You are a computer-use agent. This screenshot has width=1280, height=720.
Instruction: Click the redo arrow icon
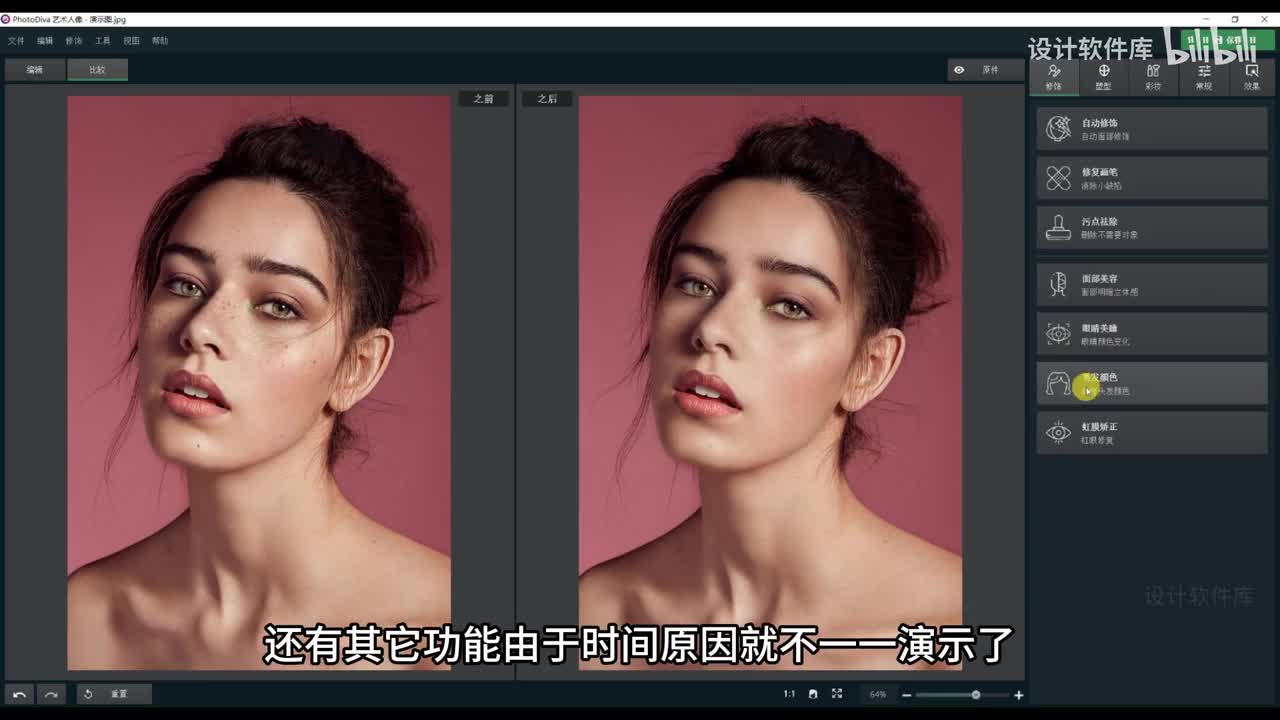click(51, 694)
